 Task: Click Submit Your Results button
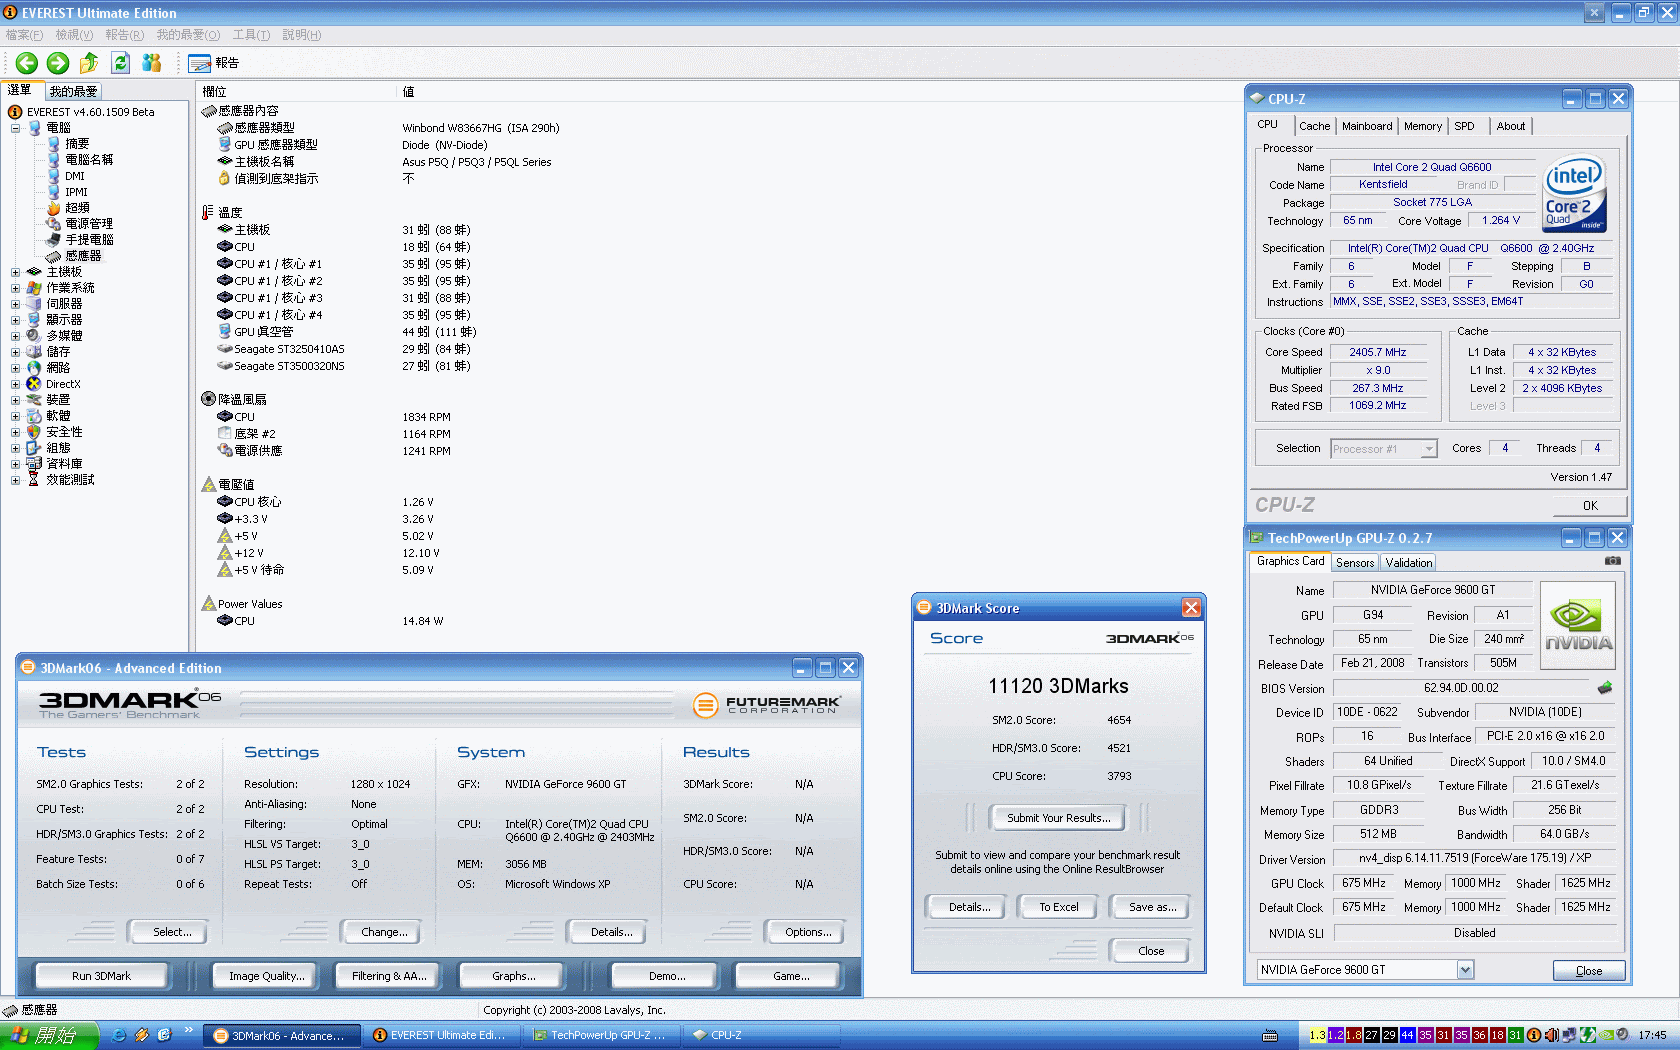click(1058, 818)
